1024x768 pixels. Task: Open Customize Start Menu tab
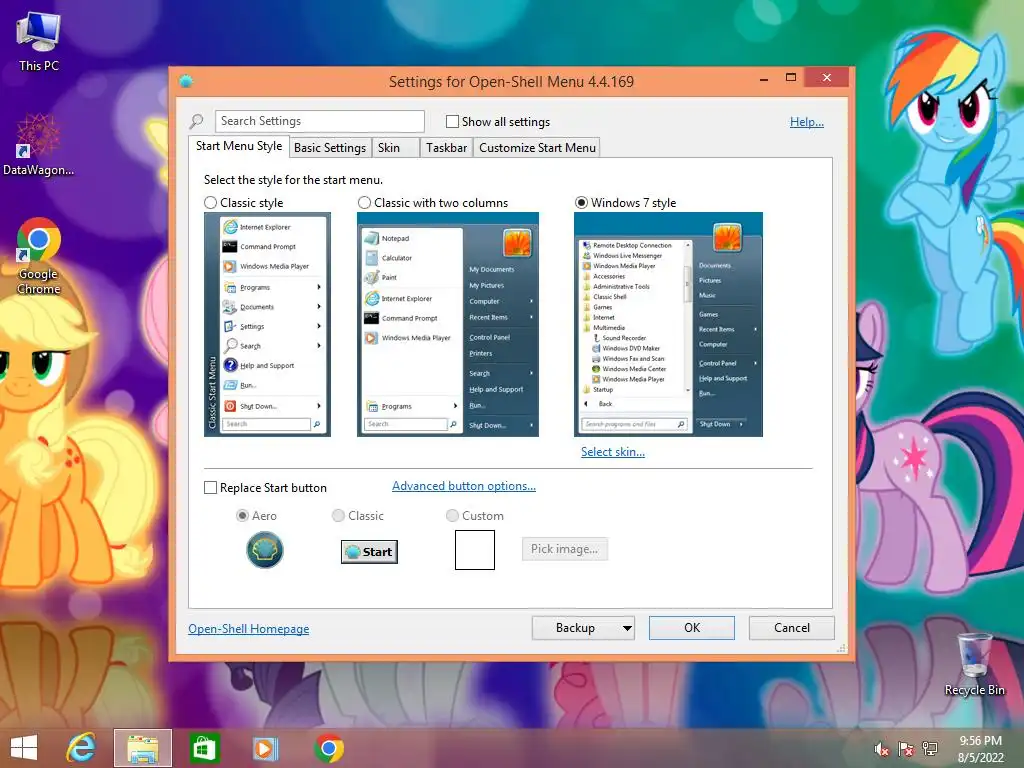(537, 148)
